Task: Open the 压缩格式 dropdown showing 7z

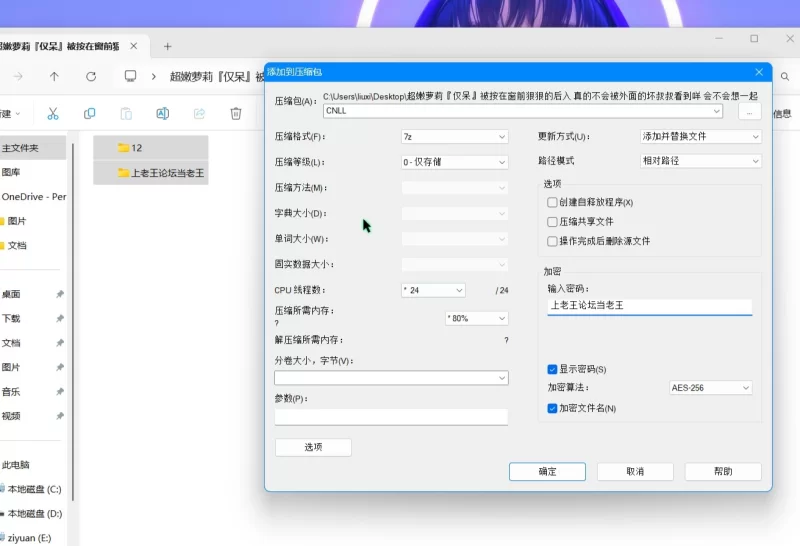Action: (x=455, y=137)
